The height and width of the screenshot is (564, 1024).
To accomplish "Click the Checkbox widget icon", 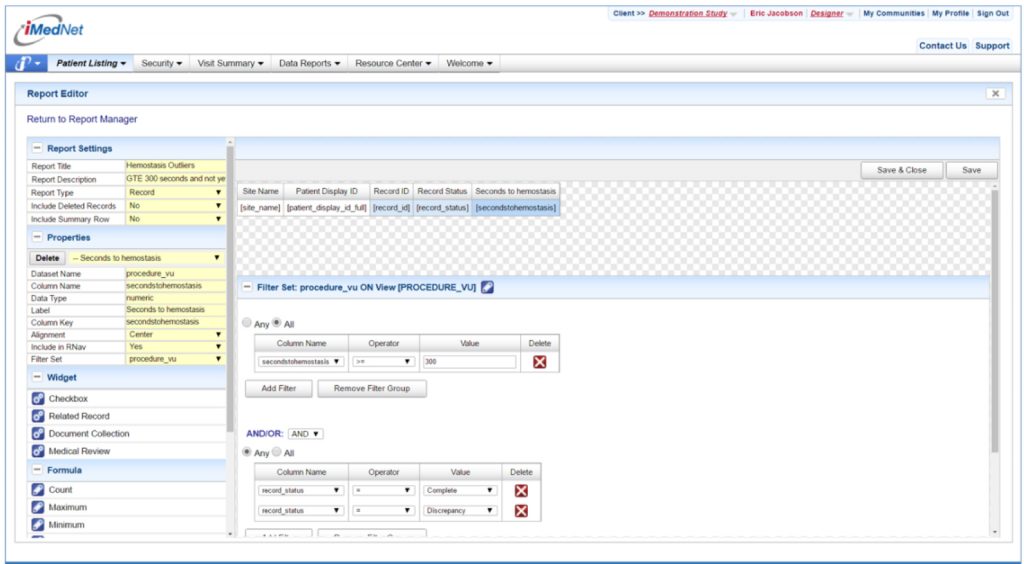I will coord(38,399).
